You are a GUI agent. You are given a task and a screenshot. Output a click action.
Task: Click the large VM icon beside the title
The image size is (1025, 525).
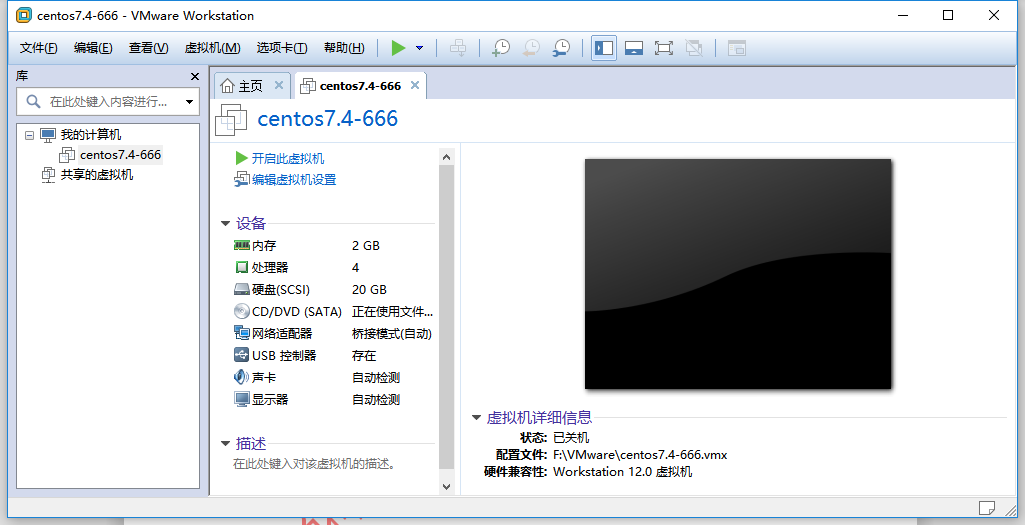pyautogui.click(x=231, y=120)
